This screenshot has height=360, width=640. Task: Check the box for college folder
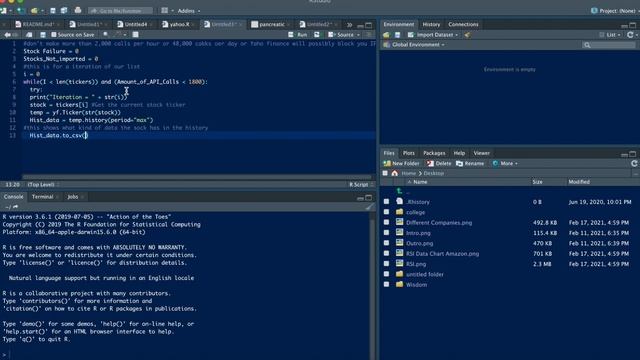click(x=386, y=212)
